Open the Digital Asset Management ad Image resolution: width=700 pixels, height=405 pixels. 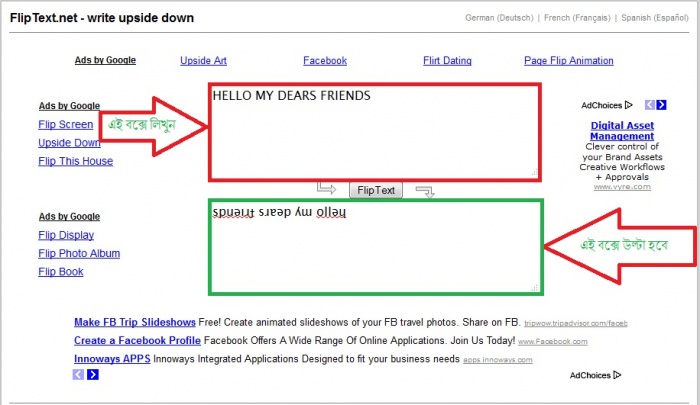pos(622,131)
